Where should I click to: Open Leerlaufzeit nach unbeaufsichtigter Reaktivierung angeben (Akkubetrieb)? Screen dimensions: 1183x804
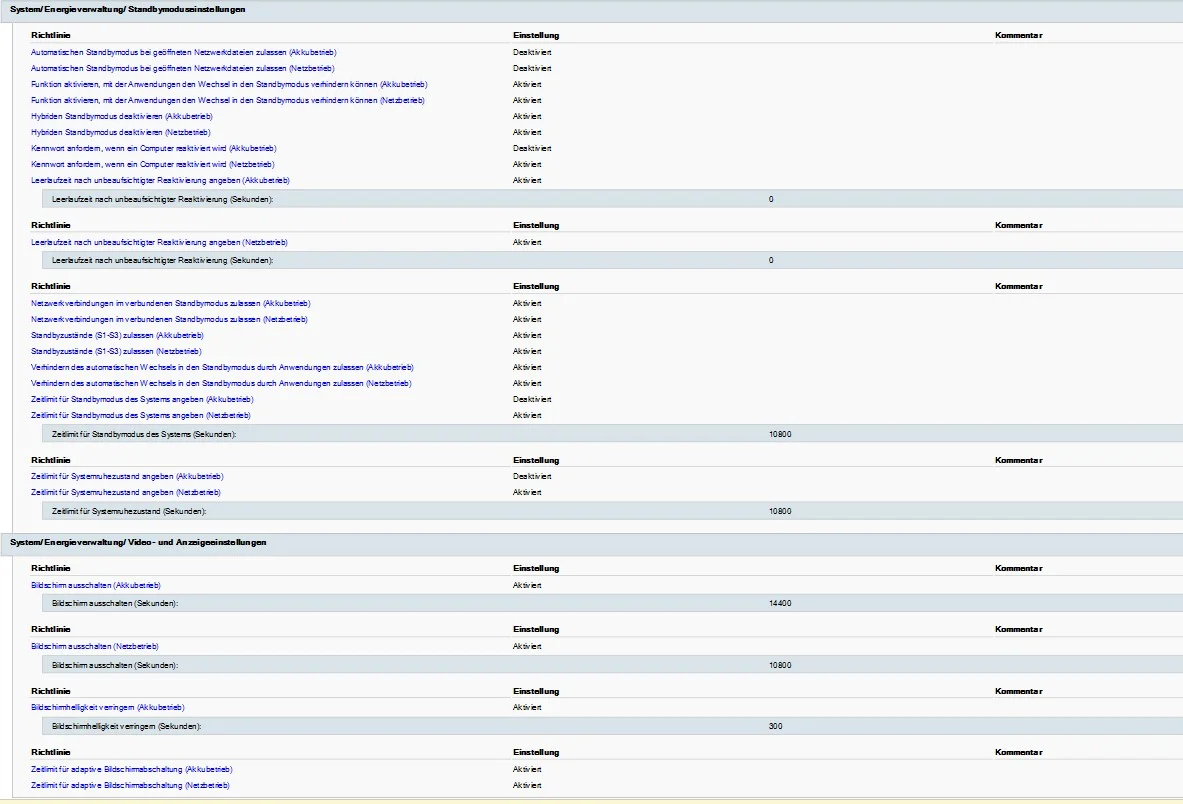(x=160, y=181)
